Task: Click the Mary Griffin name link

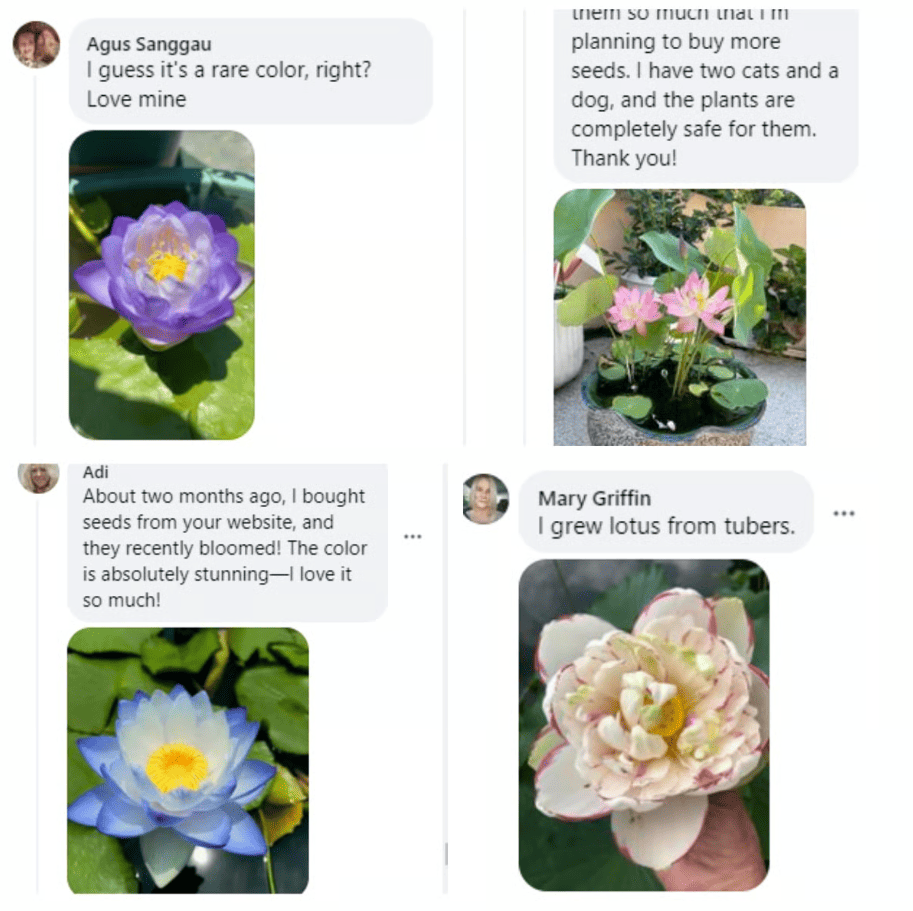Action: (594, 498)
